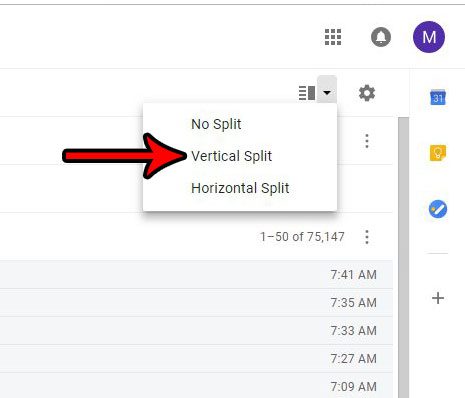Expand the split pane dropdown arrow
Screen dimensions: 465x398
point(327,92)
